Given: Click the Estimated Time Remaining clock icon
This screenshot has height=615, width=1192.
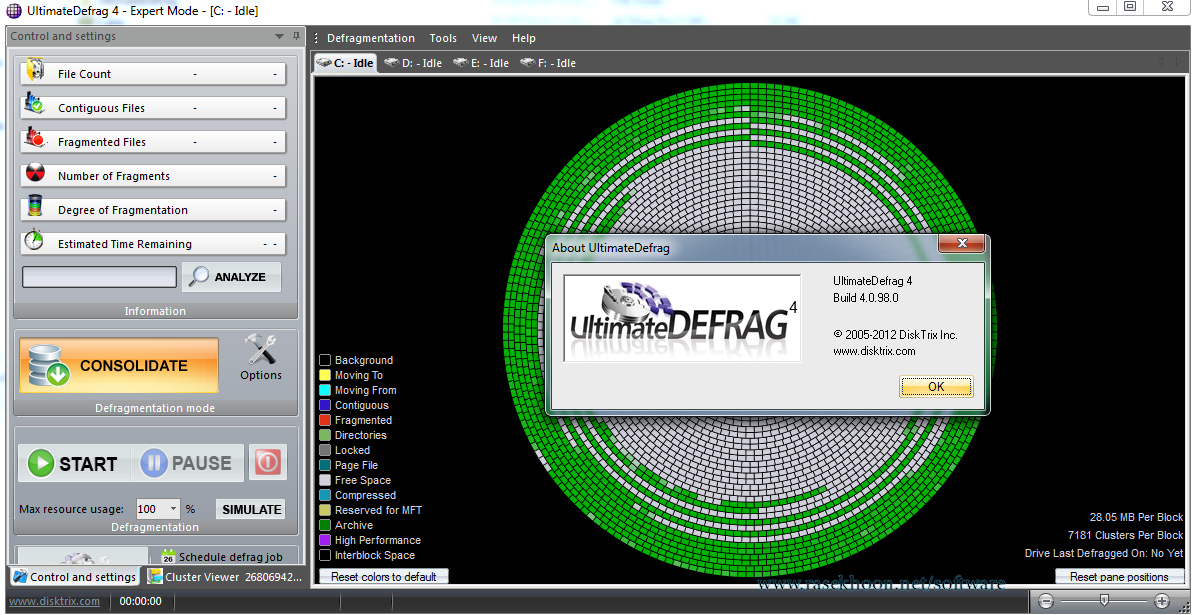Looking at the screenshot, I should click(33, 243).
